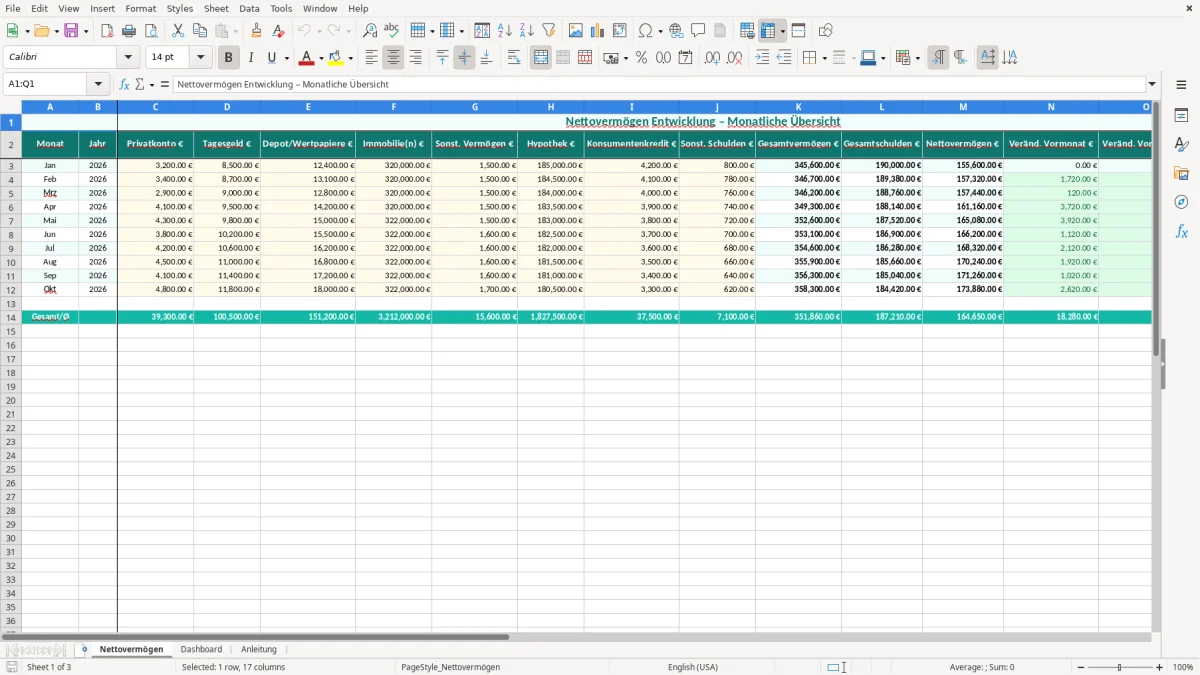
Task: Click the zoom slider
Action: pos(1119,667)
